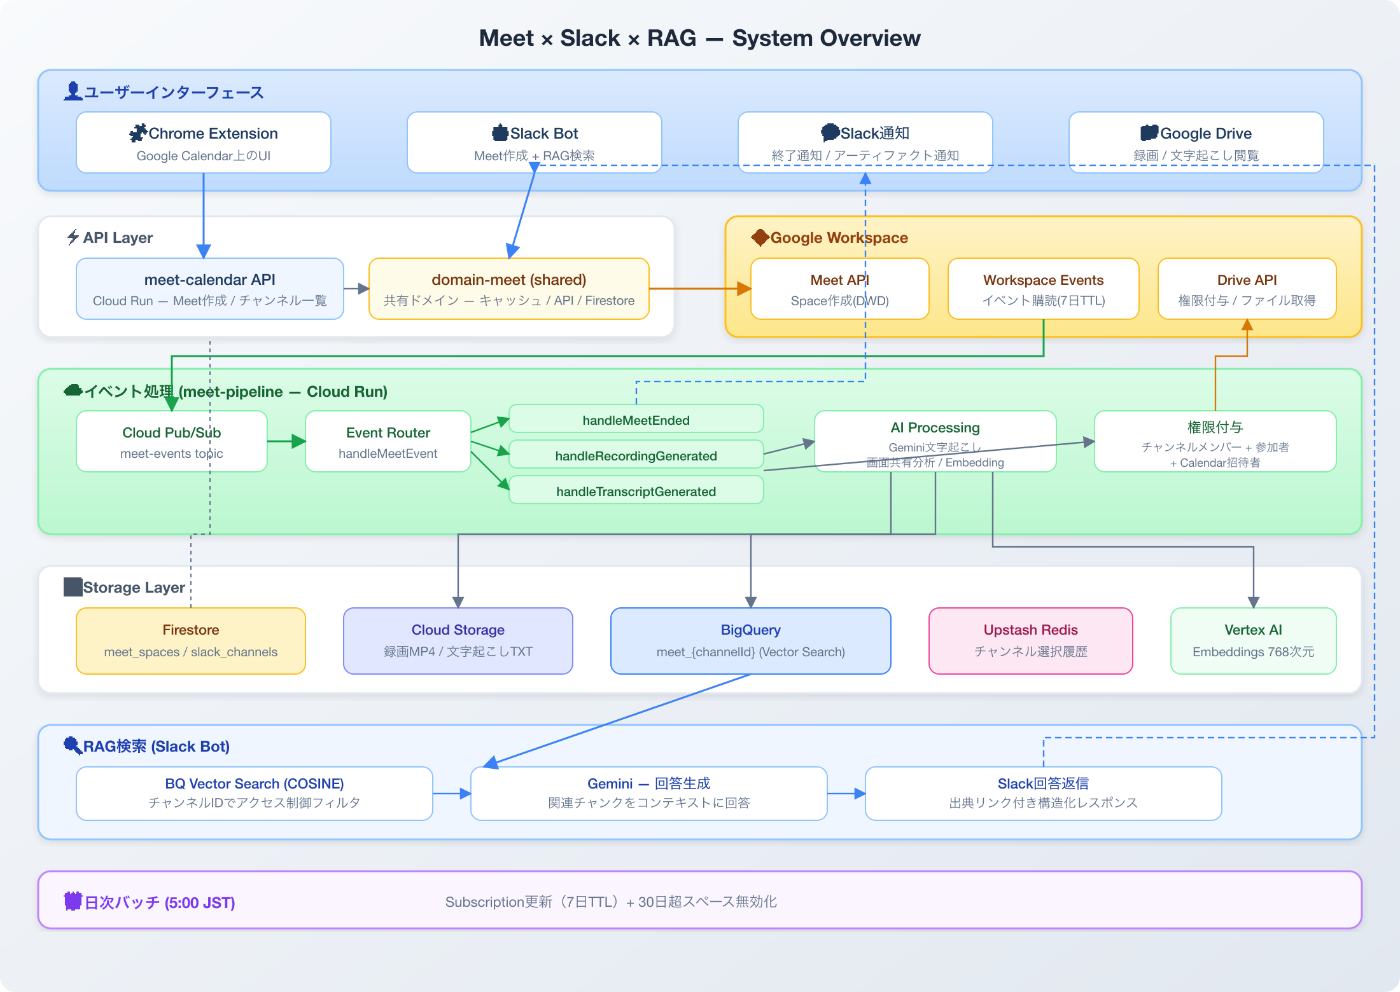The height and width of the screenshot is (992, 1400).
Task: Click the RAG検索 (Slack Bot) heading
Action: click(156, 746)
